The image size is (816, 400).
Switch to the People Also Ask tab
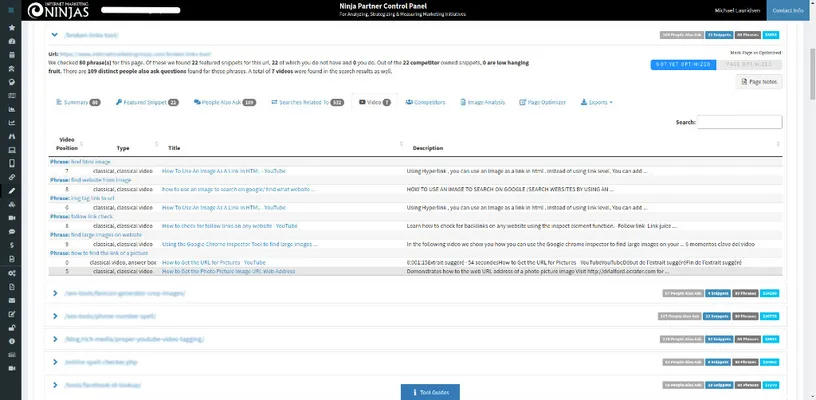[225, 102]
